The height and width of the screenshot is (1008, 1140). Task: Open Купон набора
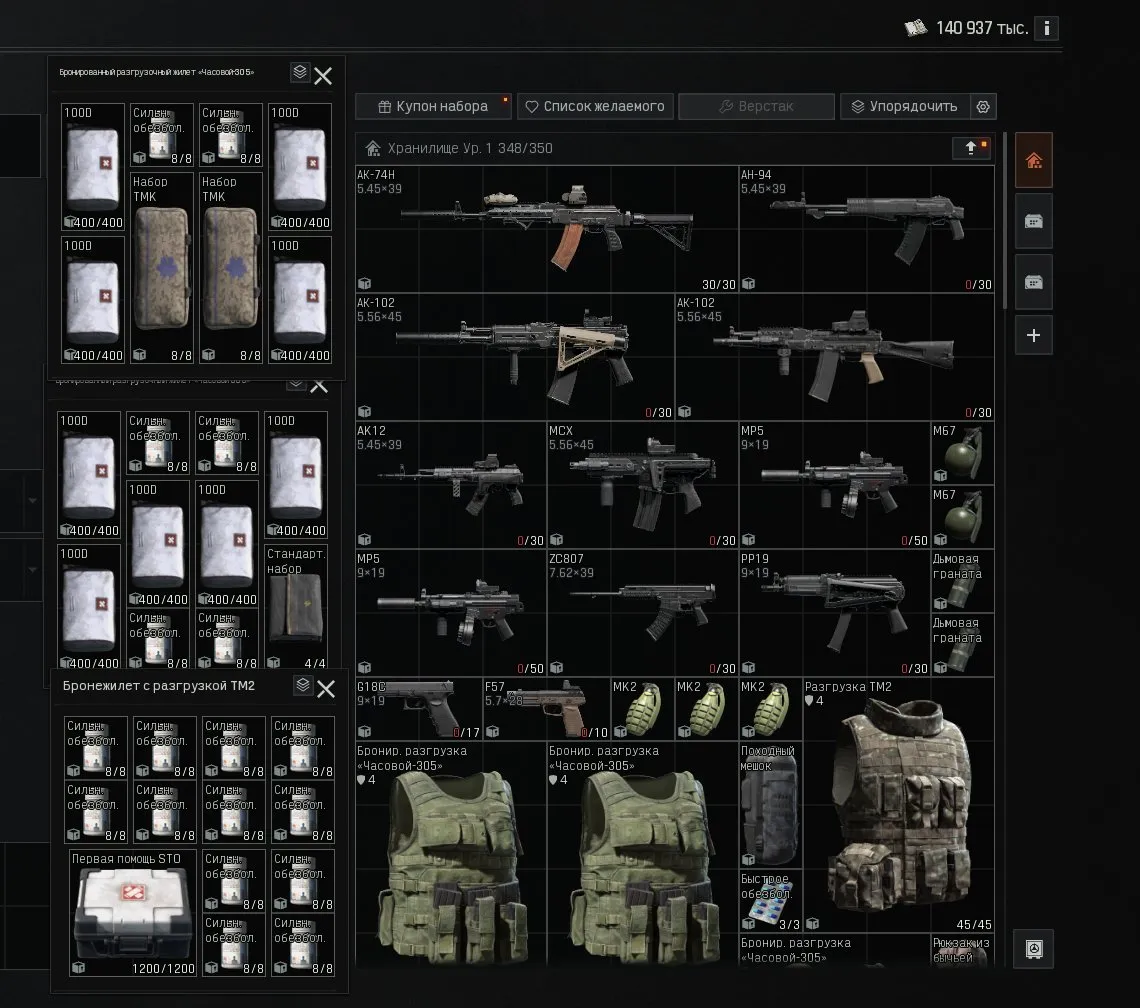pos(434,106)
